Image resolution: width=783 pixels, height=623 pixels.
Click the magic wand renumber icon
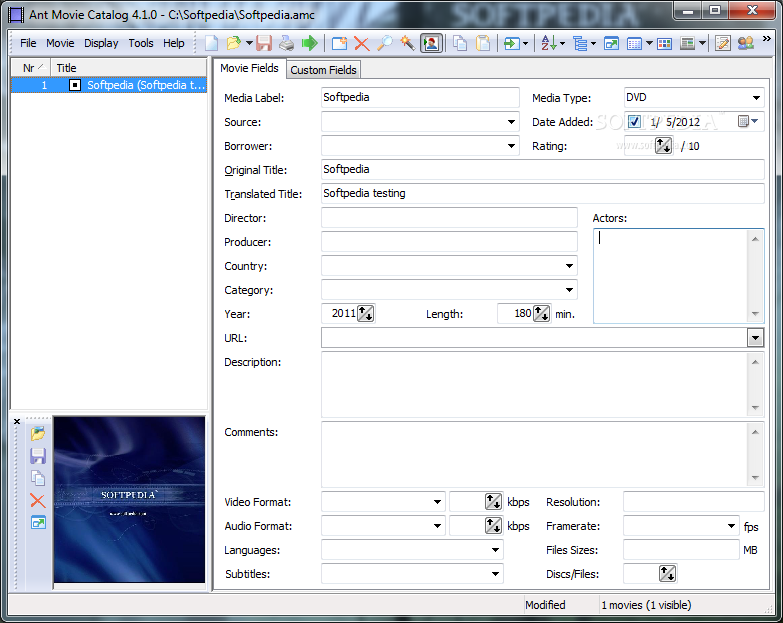[x=407, y=43]
